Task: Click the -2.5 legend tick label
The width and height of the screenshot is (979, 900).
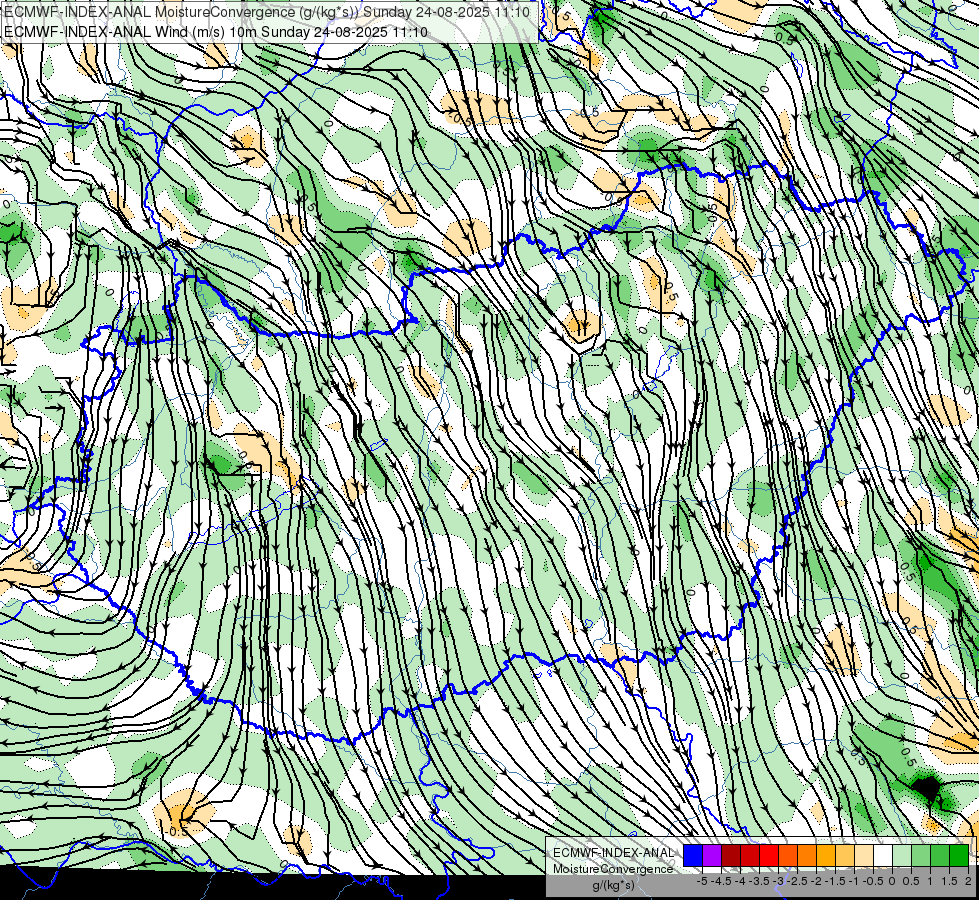Action: point(798,881)
